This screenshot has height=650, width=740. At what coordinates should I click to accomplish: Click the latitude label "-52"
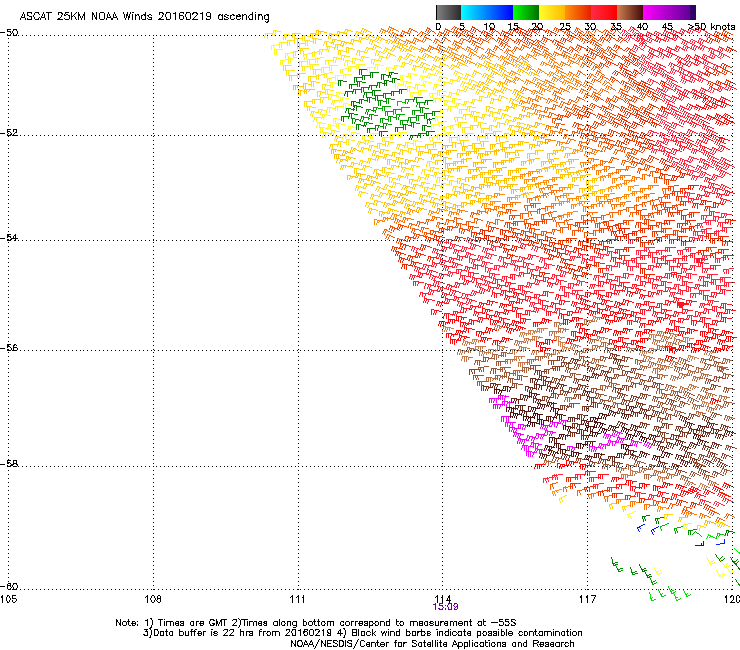coord(9,133)
